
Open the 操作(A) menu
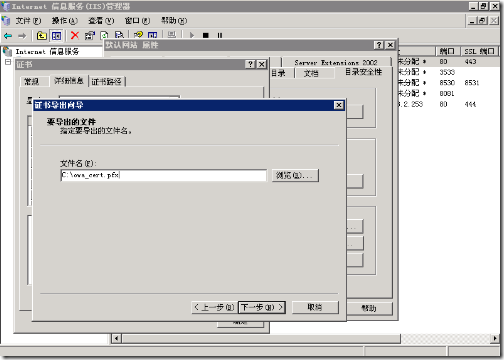pyautogui.click(x=64, y=21)
